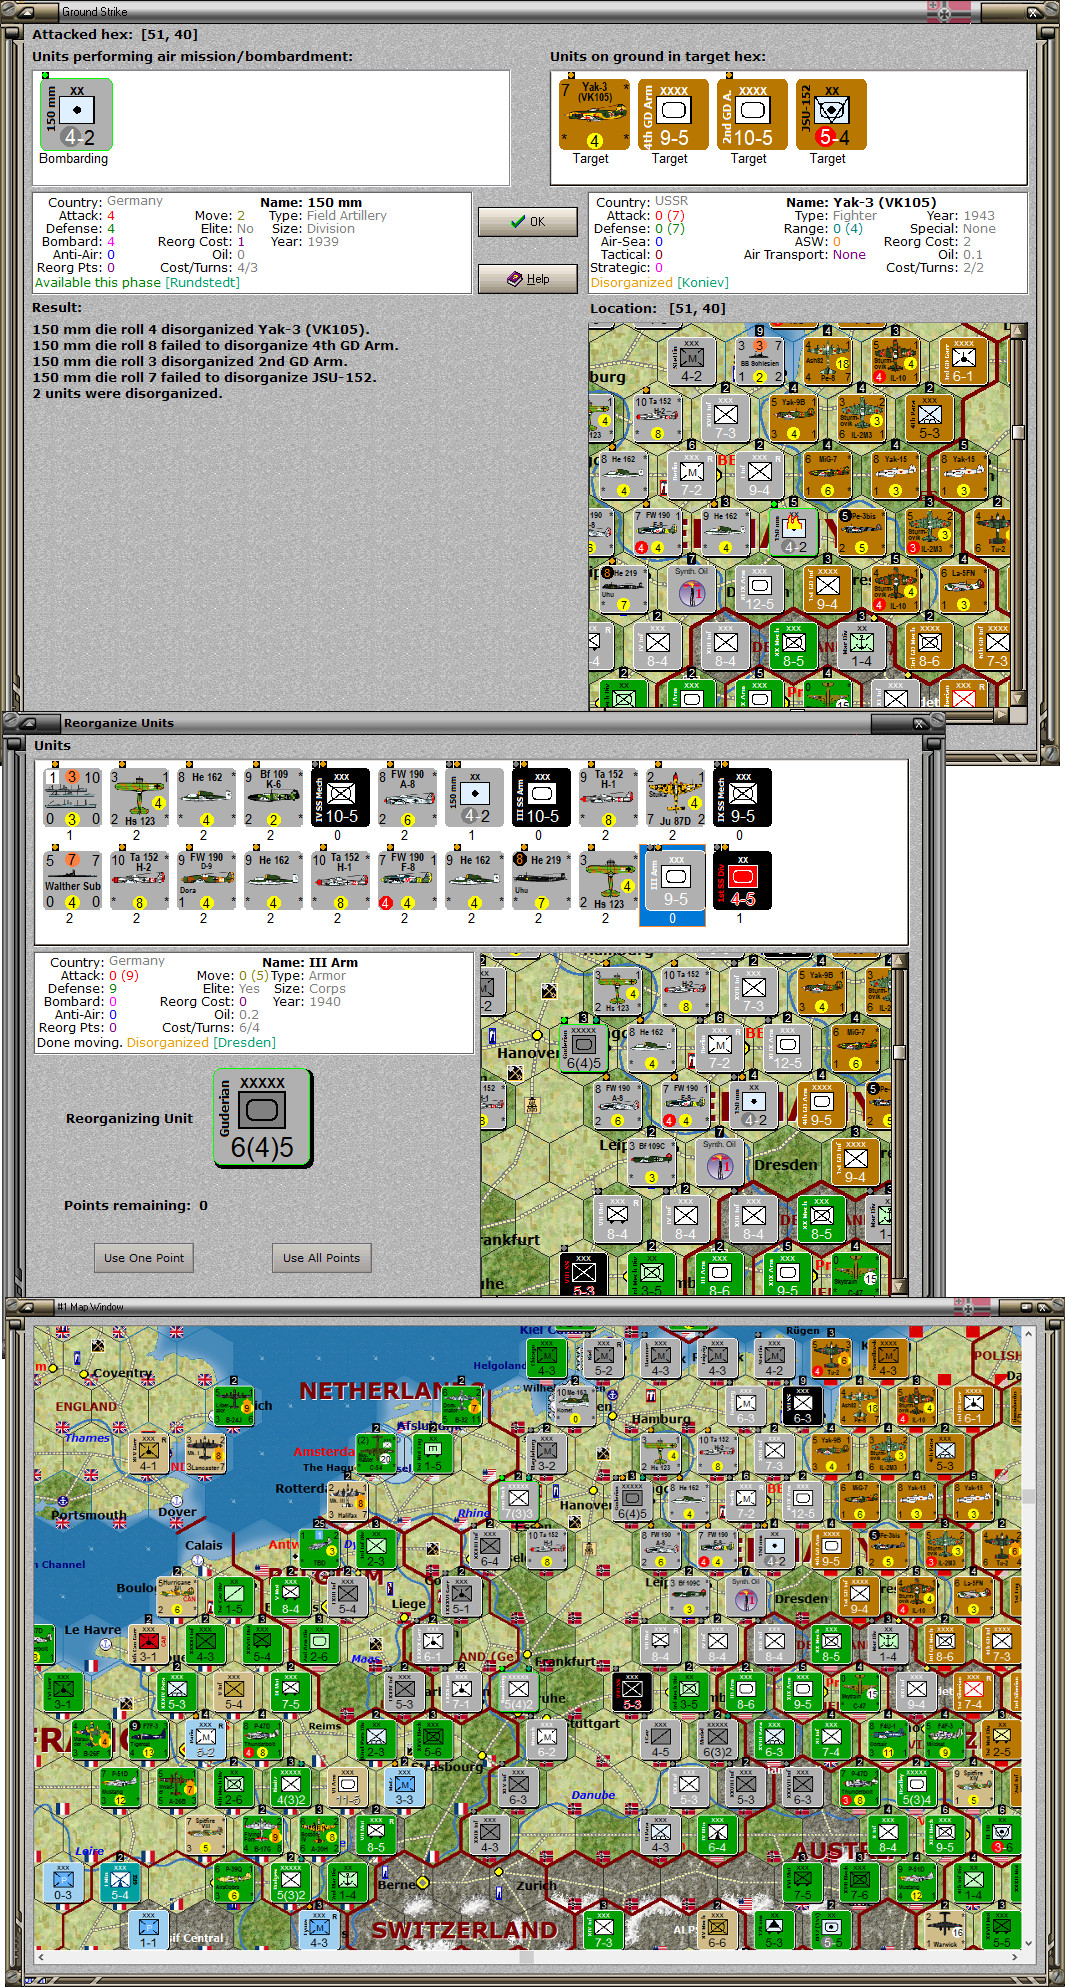Viewport: 1065px width, 1987px height.
Task: Select the 4th GD Arm target counter
Action: tap(673, 114)
